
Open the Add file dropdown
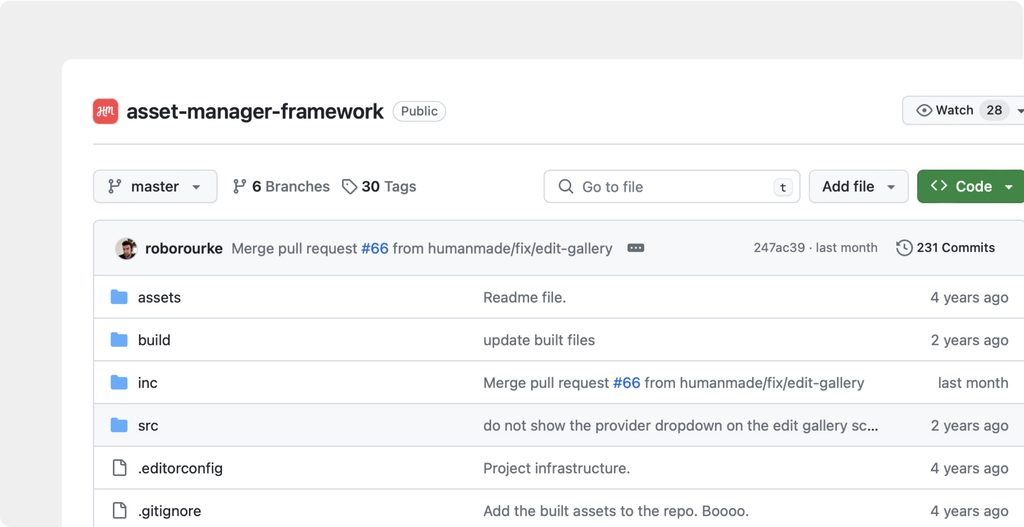click(x=858, y=187)
